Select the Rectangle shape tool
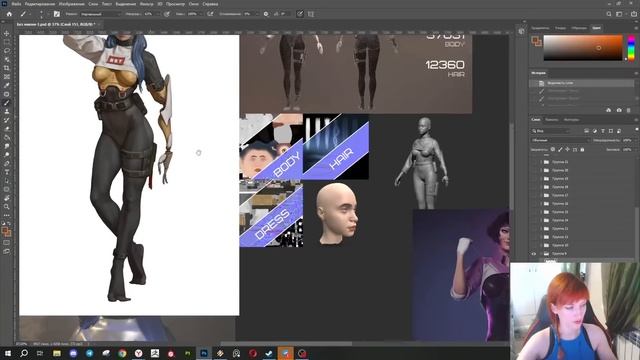 click(x=7, y=189)
